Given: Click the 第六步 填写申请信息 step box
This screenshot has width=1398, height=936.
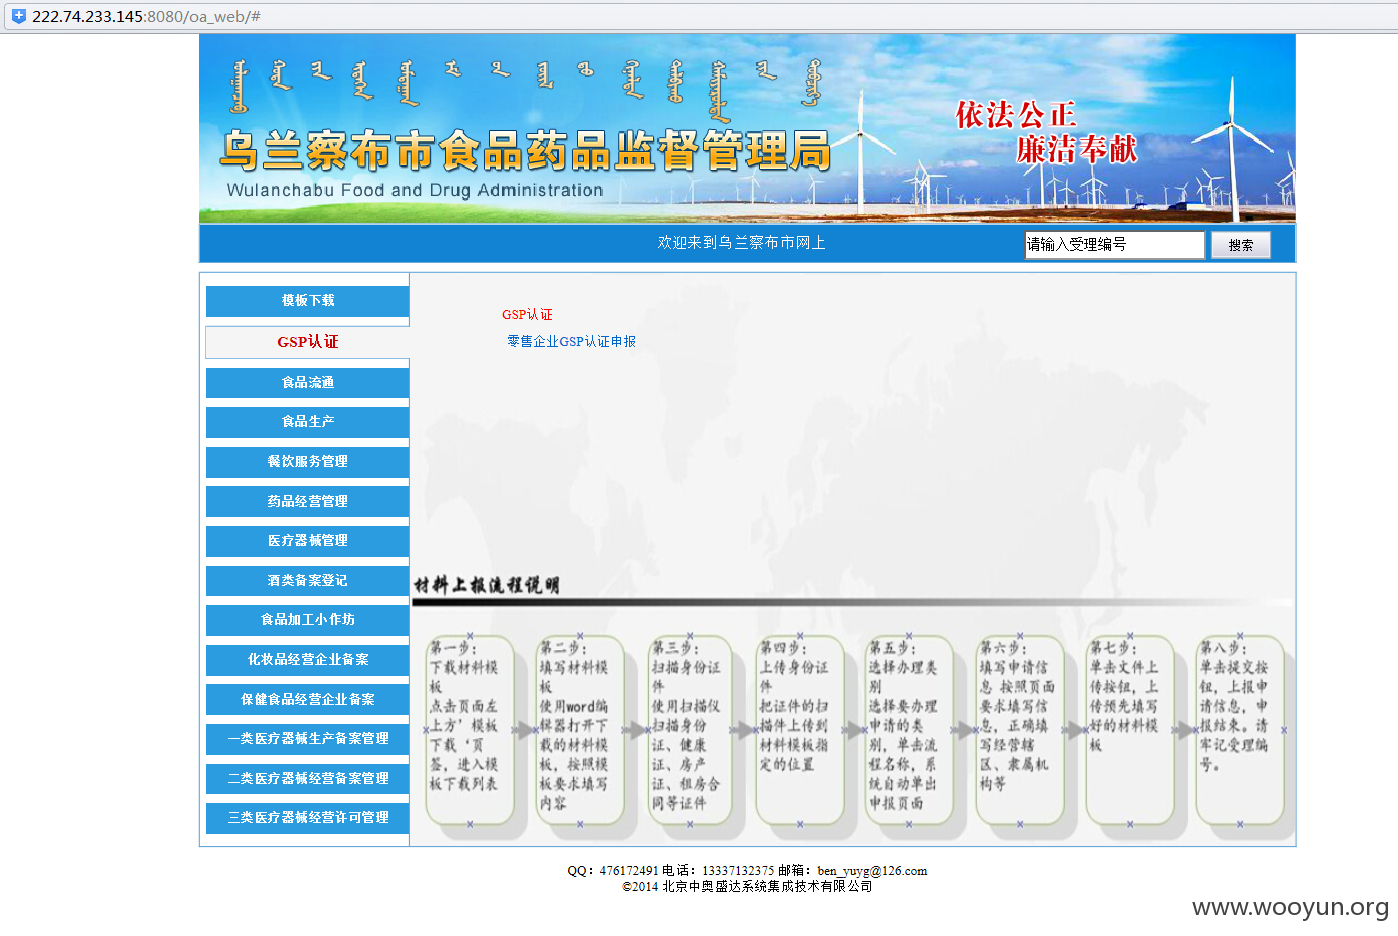Looking at the screenshot, I should point(1020,731).
